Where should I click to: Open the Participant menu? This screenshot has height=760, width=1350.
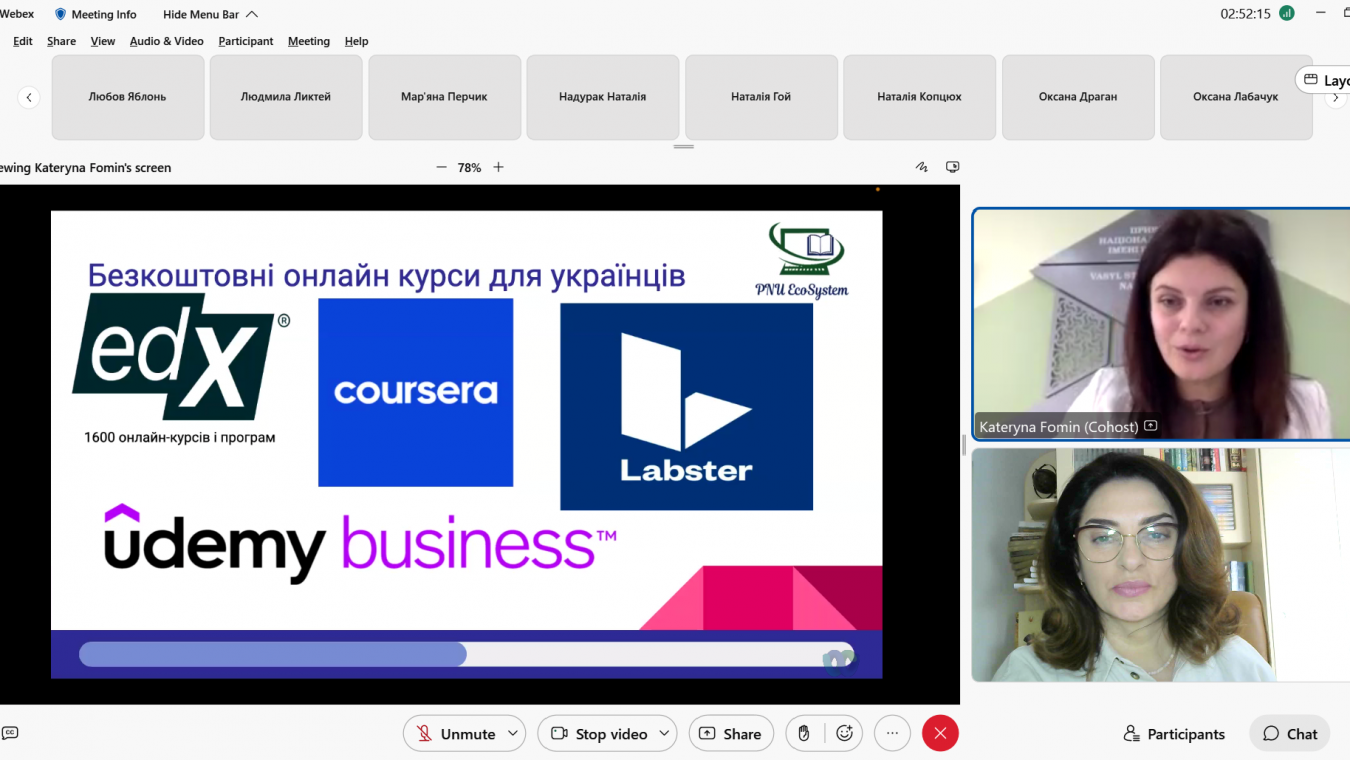(x=246, y=41)
